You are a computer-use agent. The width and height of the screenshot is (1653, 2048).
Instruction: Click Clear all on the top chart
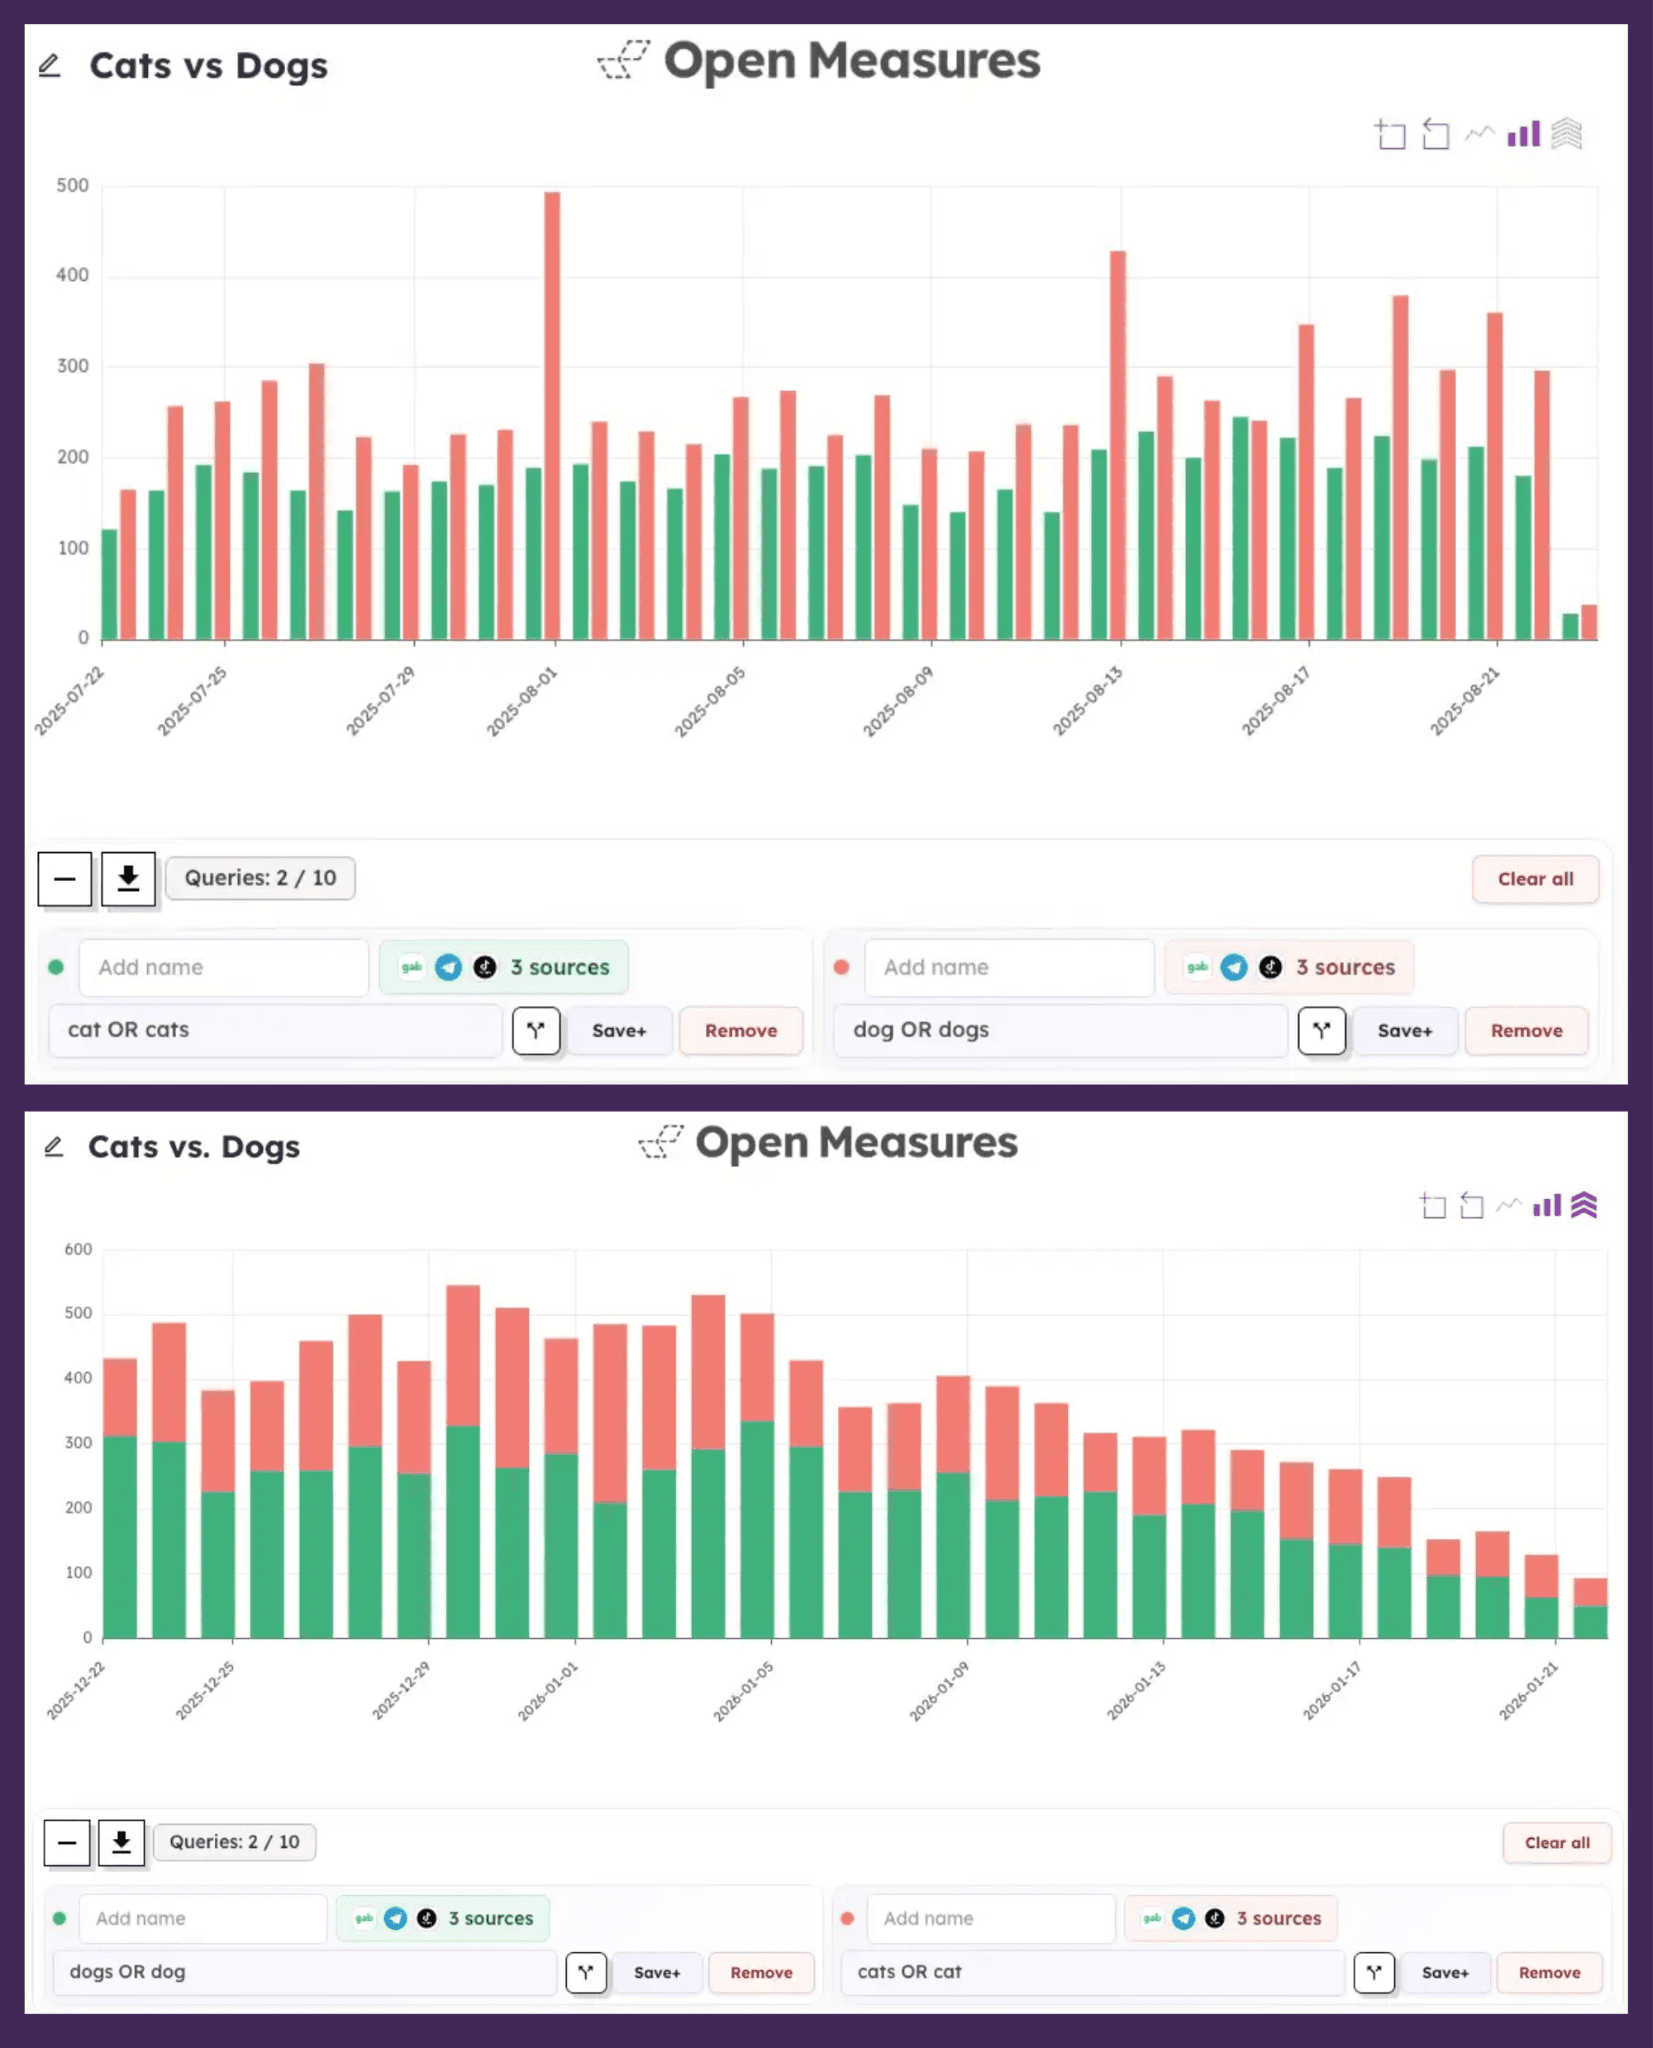coord(1535,879)
